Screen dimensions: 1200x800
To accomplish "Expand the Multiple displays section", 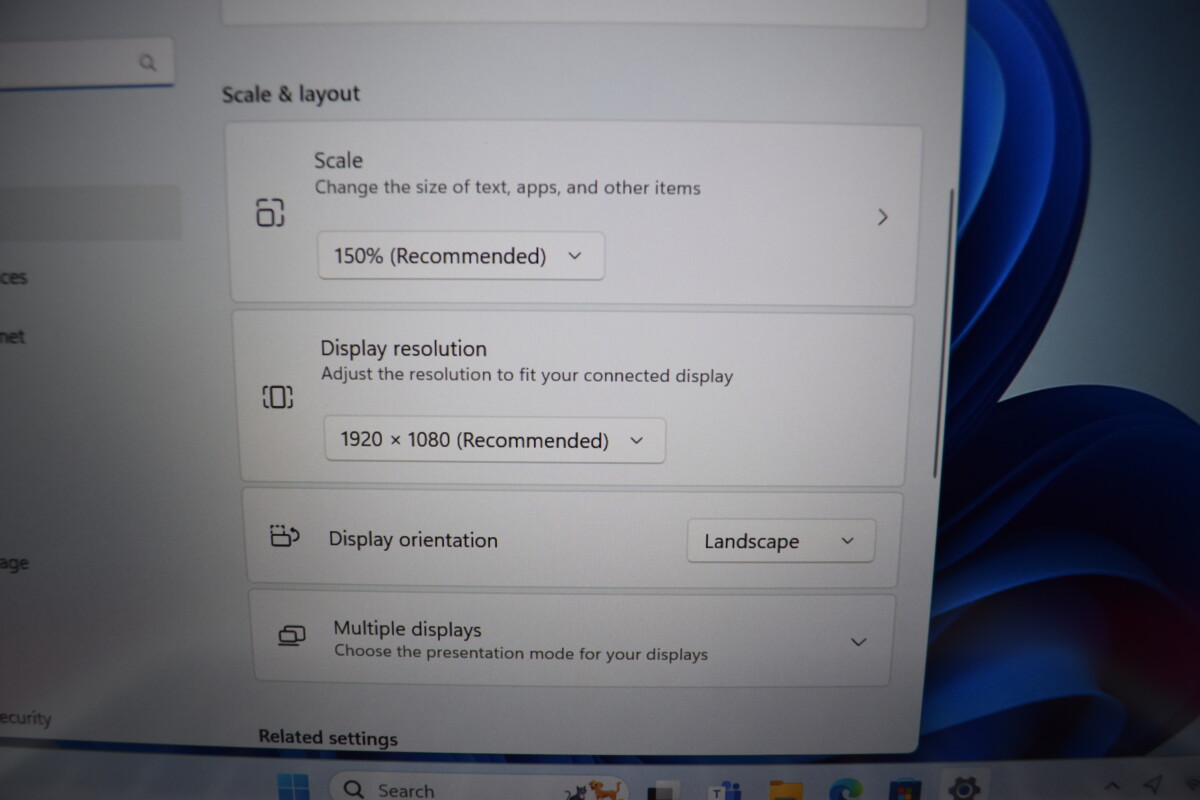I will (858, 642).
